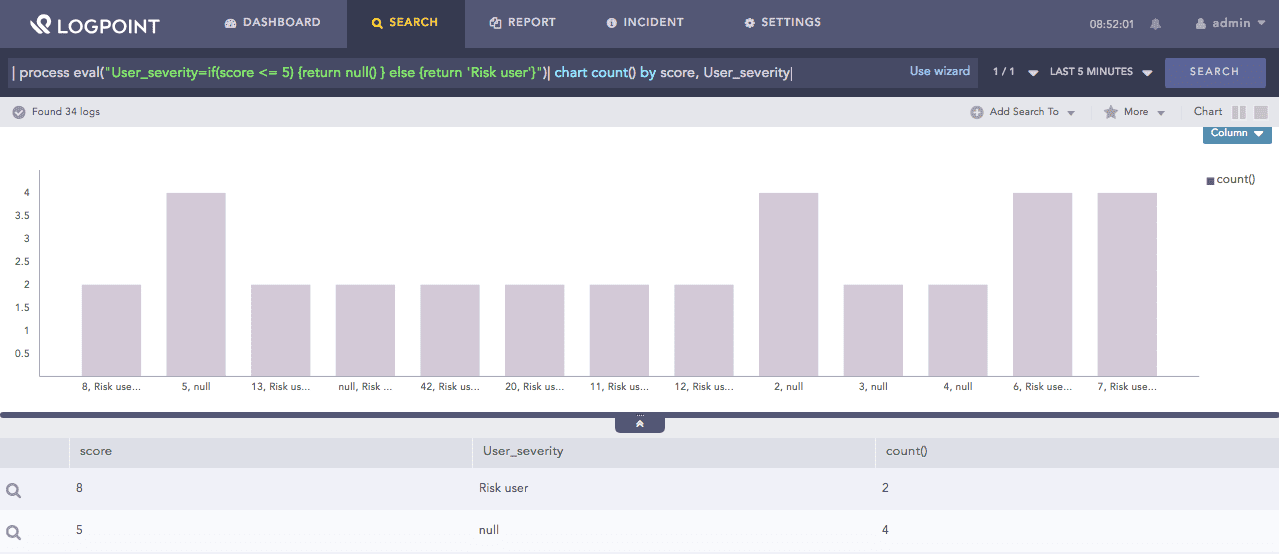Click the bar for 2, null
The image size is (1279, 554).
[x=788, y=284]
